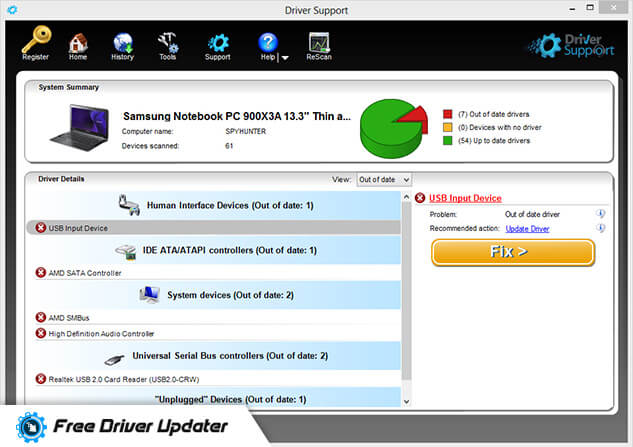
Task: Collapse the Universal Serial Bus controllers group header
Action: (x=214, y=356)
